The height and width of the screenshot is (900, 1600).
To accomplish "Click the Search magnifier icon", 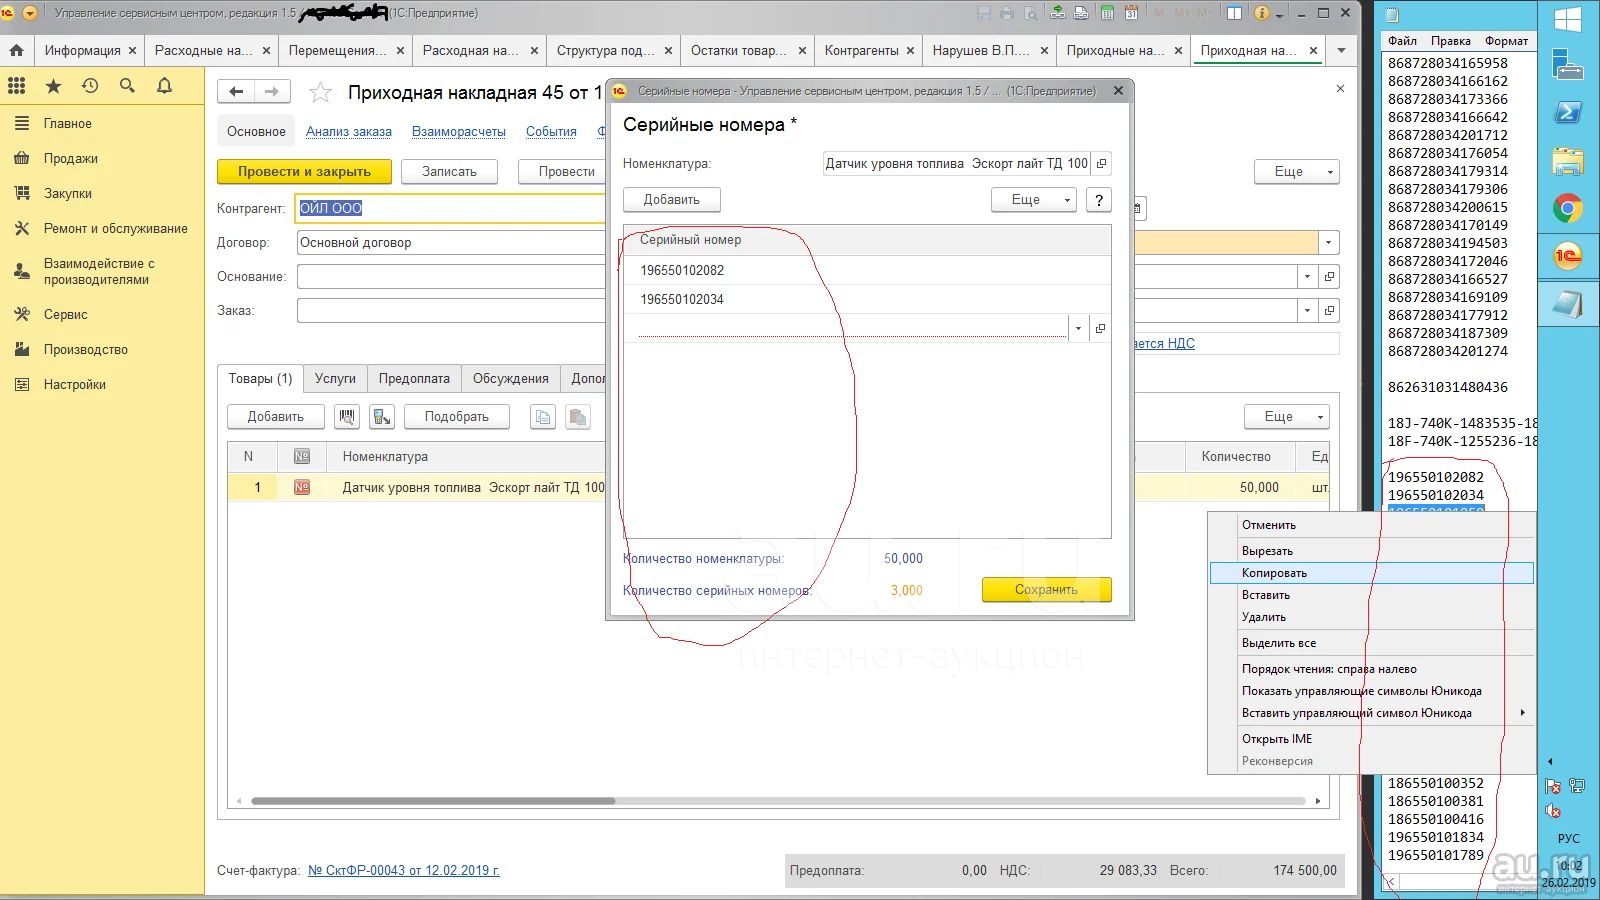I will 127,87.
